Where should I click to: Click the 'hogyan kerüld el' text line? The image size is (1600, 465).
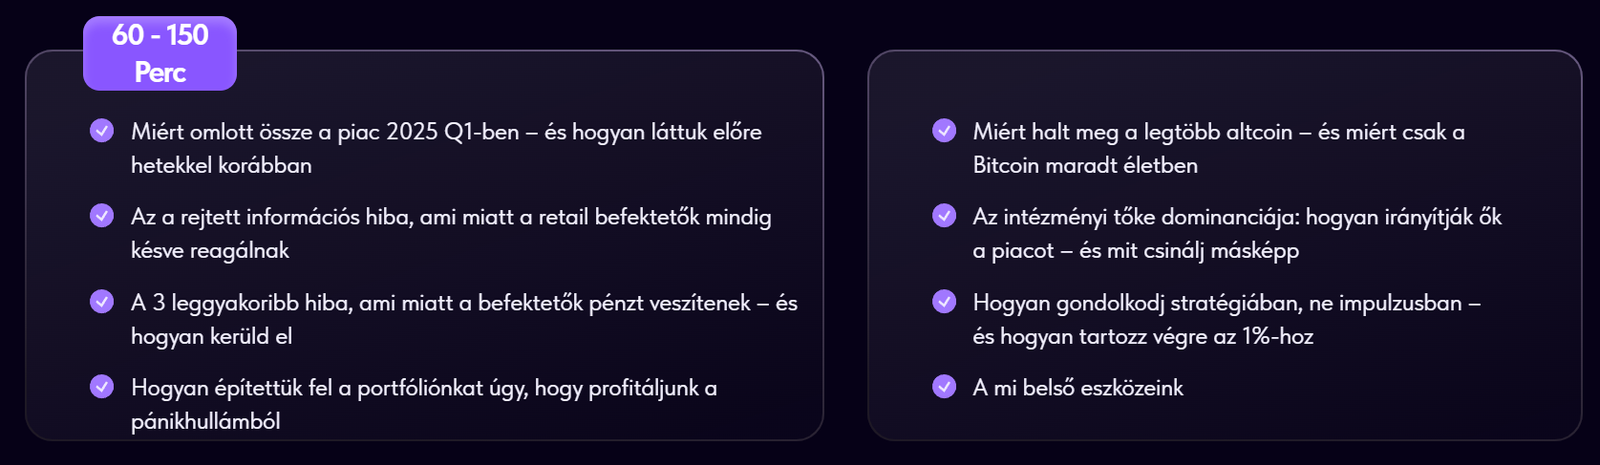point(212,336)
